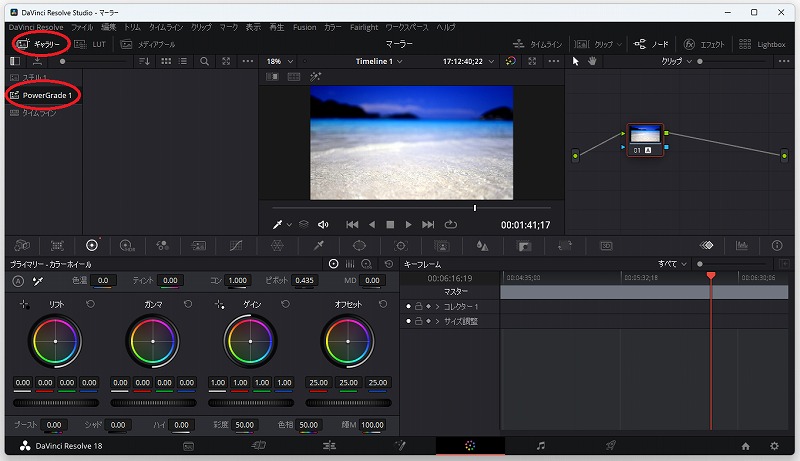
Task: Select the arrow pointer tool in node editor
Action: click(x=576, y=61)
